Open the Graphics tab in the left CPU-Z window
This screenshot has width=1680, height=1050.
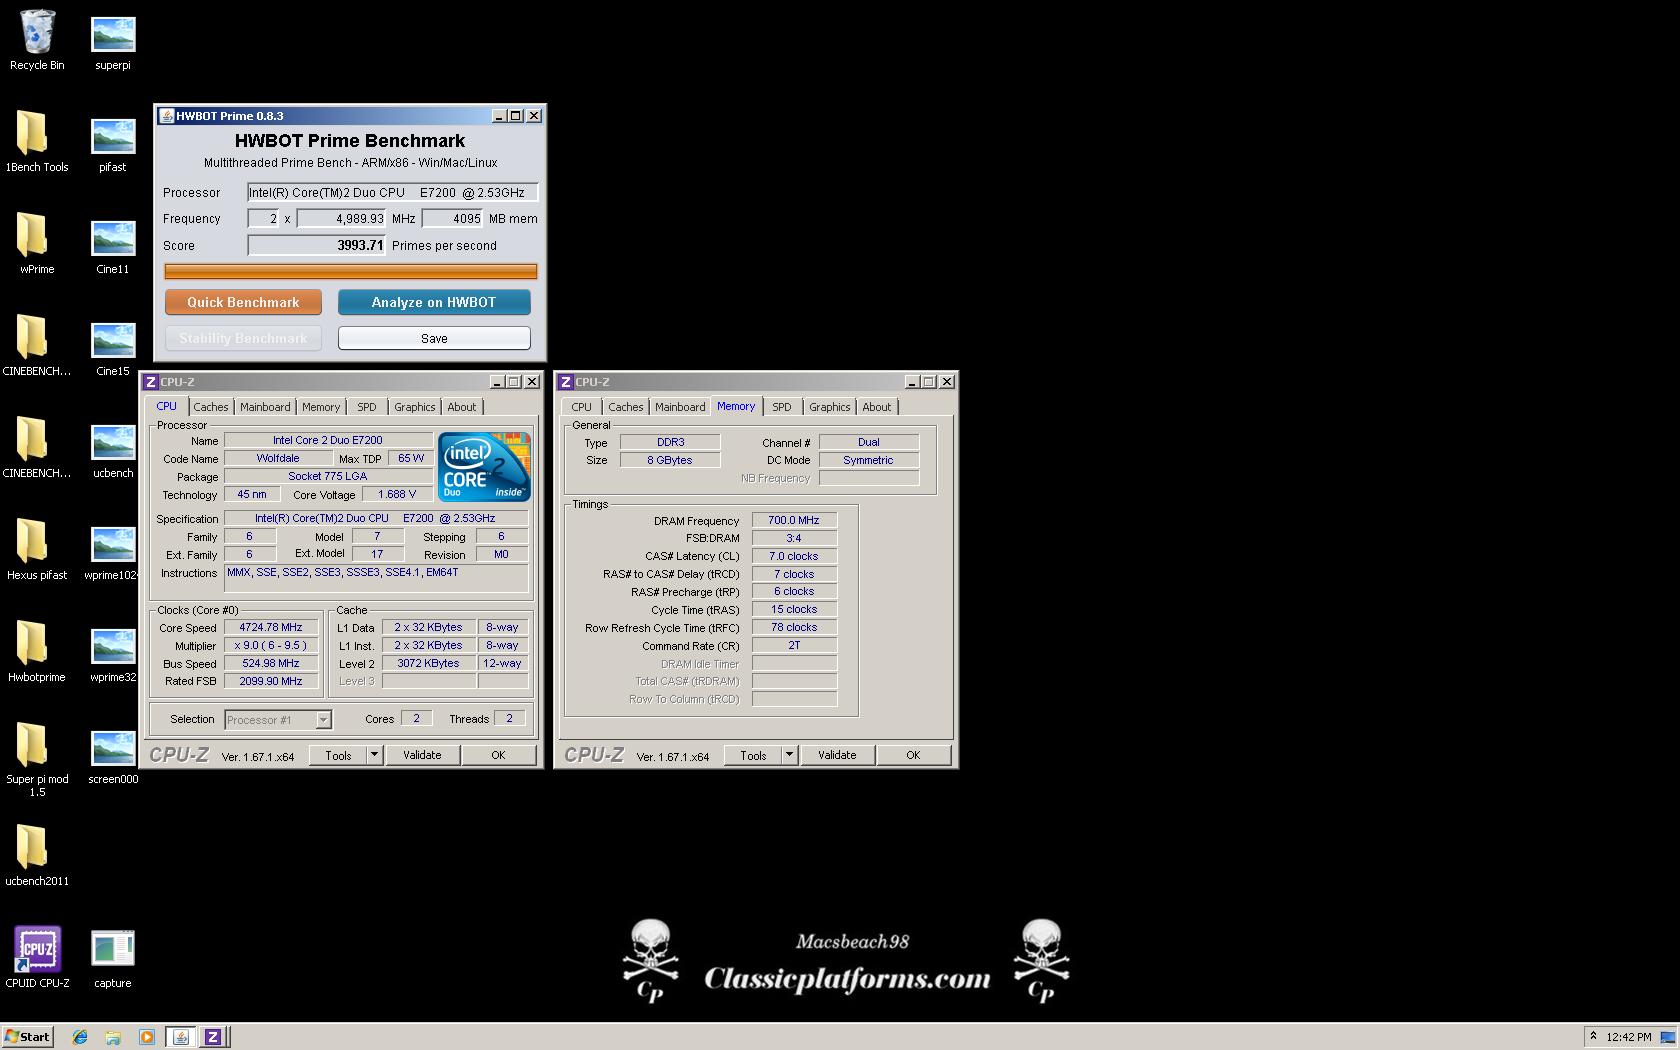click(x=414, y=407)
